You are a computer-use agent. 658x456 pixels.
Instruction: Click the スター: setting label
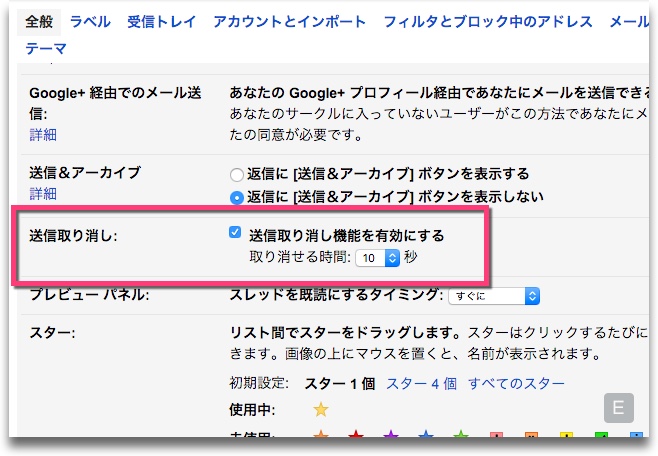[x=52, y=333]
